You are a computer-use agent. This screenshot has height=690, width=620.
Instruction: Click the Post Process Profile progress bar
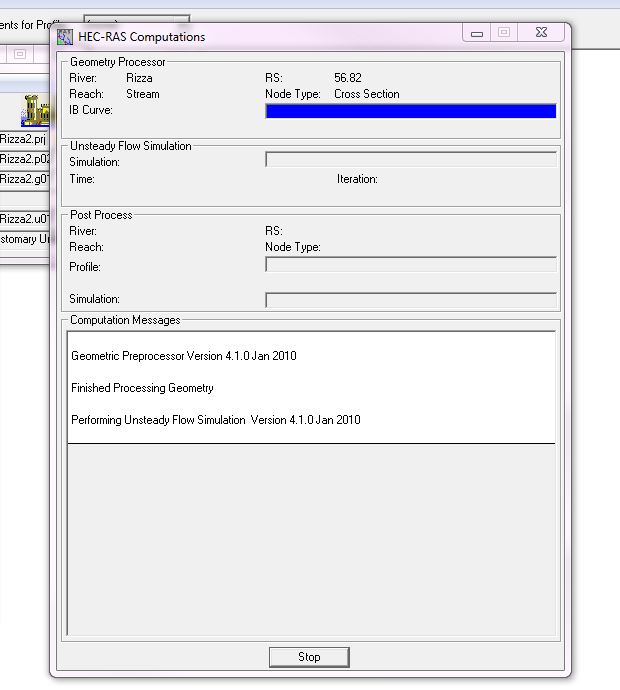(410, 265)
